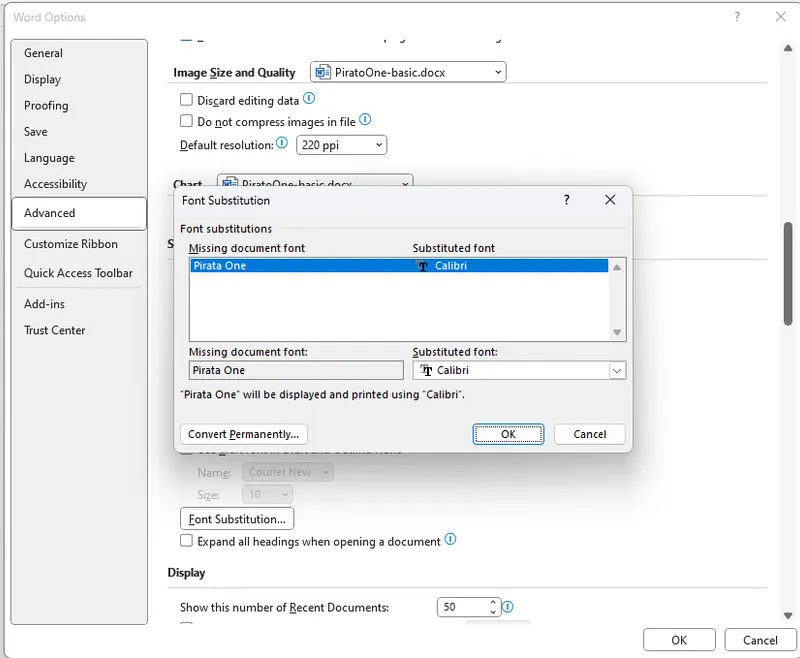This screenshot has width=800, height=658.
Task: Select Pirata One row in substitutions list
Action: point(399,266)
